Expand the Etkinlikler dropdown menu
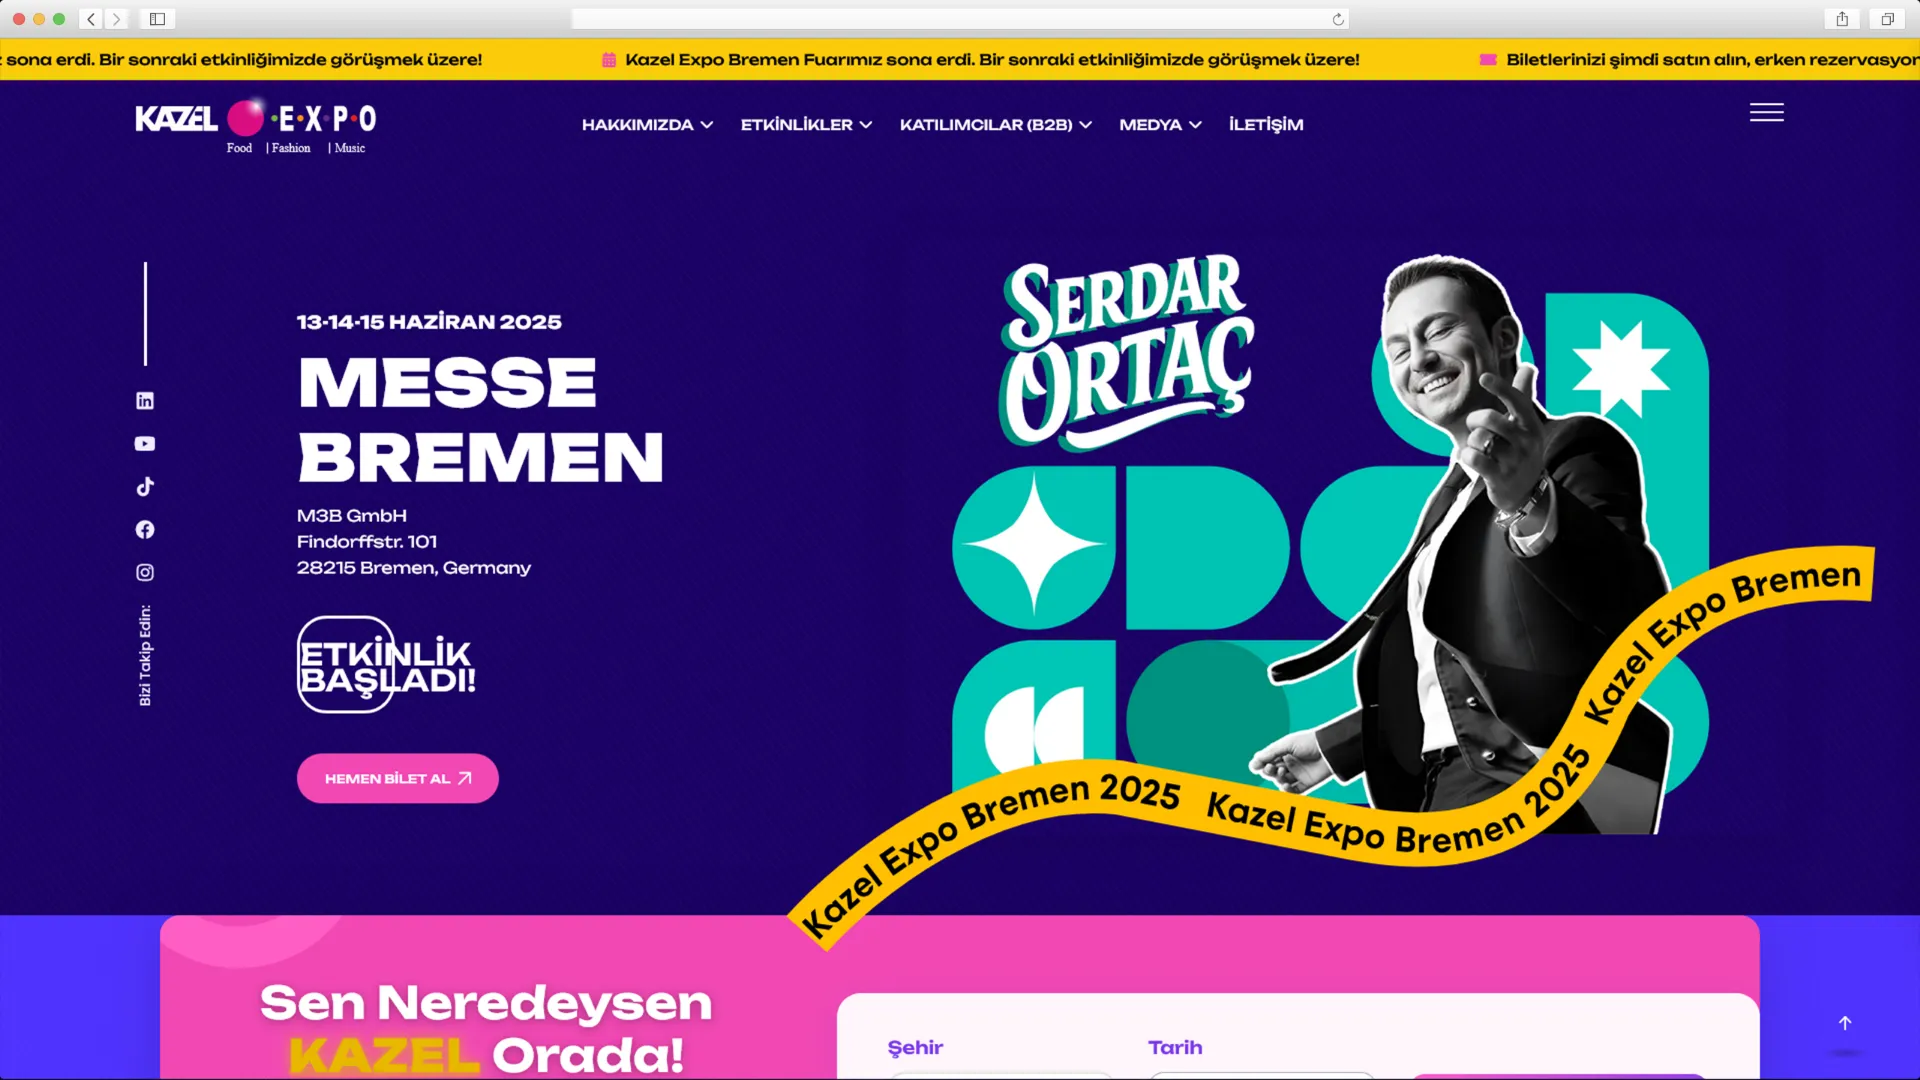 (x=806, y=125)
